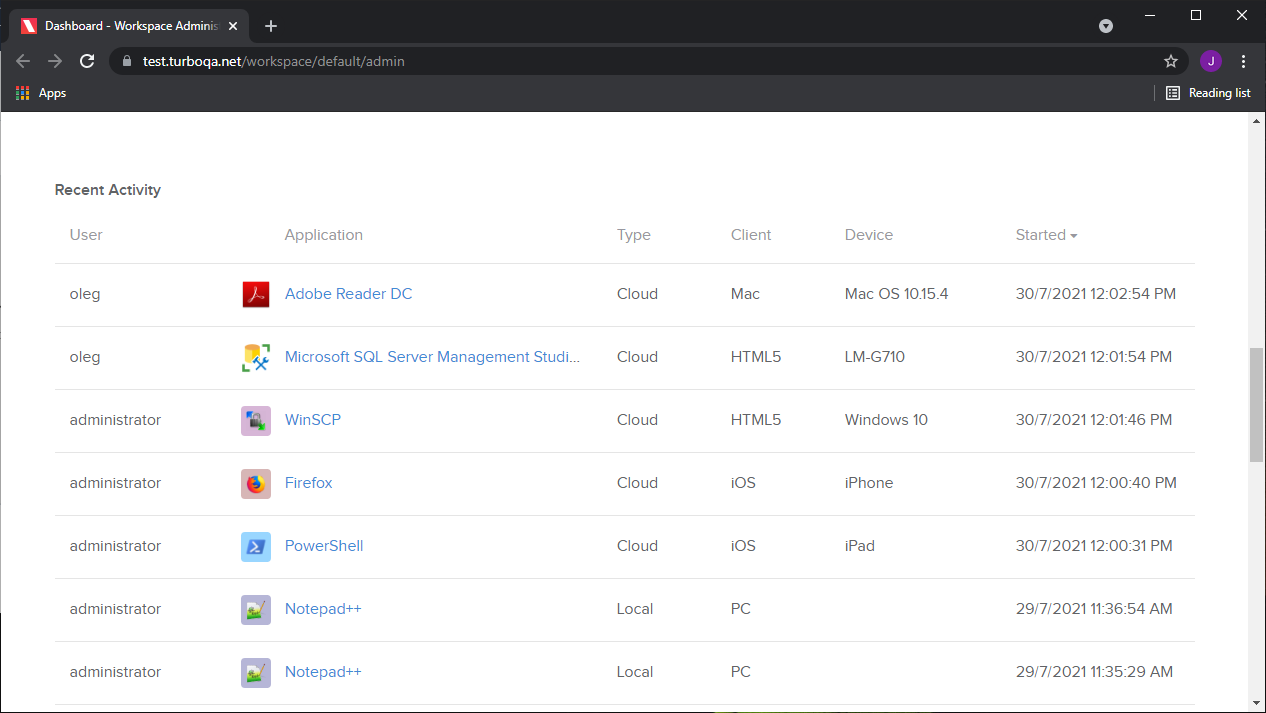This screenshot has width=1266, height=713.
Task: Select the PowerShell application icon
Action: (x=255, y=546)
